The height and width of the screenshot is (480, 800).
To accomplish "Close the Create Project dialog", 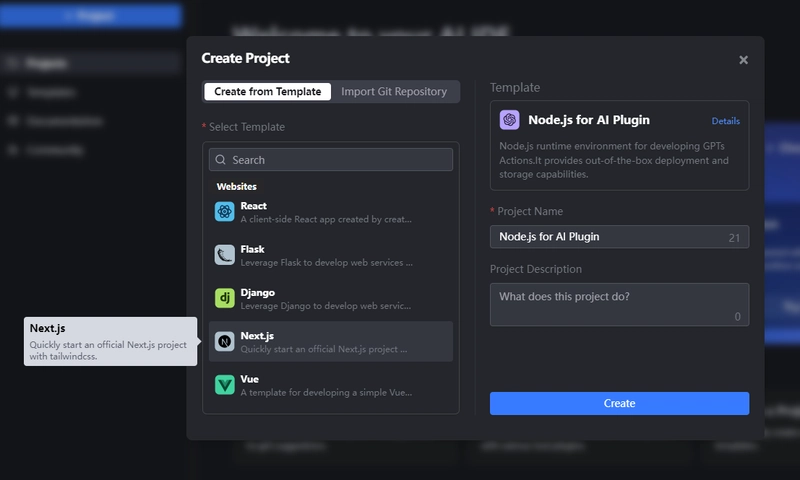I will coord(743,60).
